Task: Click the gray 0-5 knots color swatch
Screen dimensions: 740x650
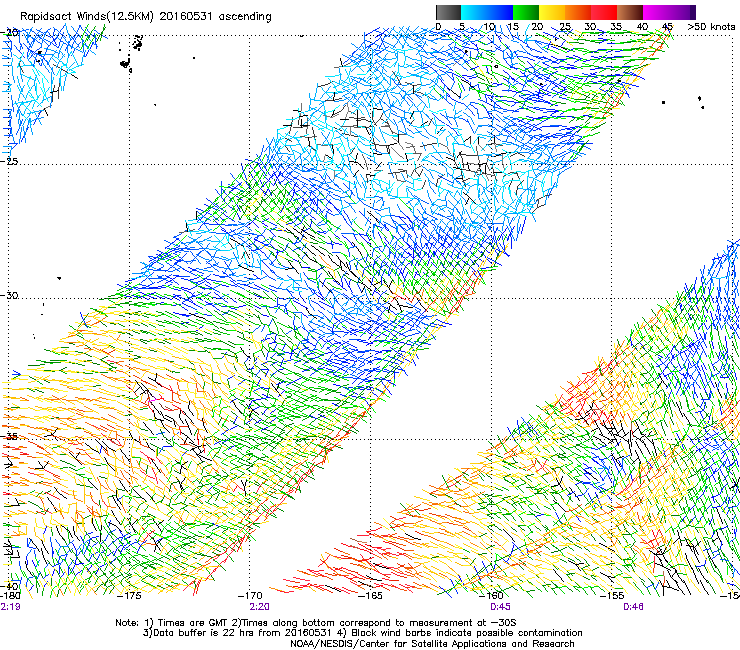Action: pyautogui.click(x=448, y=12)
